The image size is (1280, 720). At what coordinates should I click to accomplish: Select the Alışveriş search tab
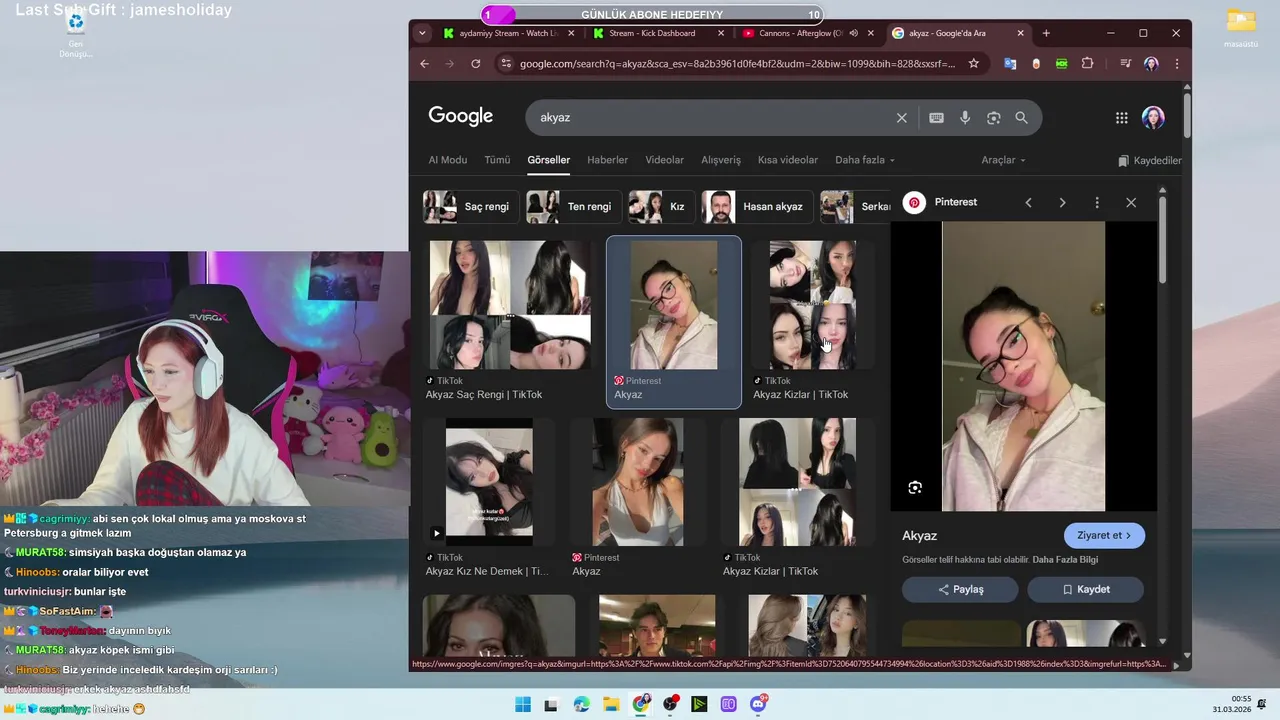tap(721, 160)
